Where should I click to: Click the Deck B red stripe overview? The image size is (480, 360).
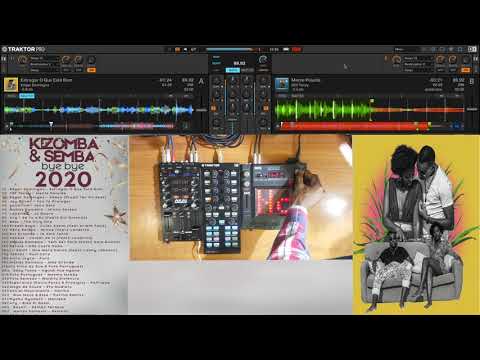[x=355, y=126]
